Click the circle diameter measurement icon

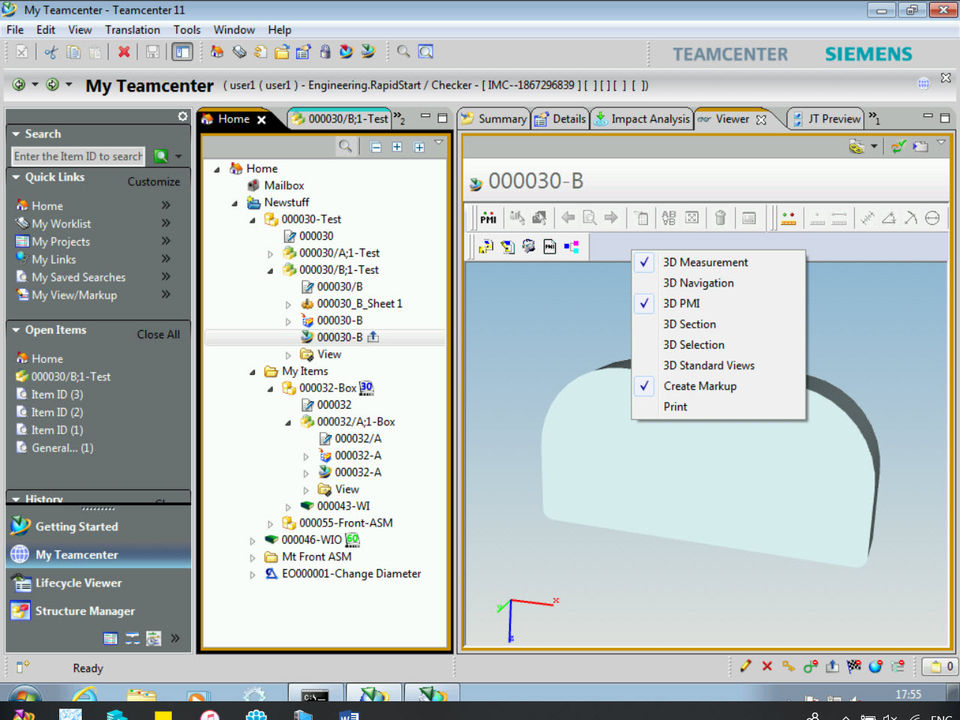(x=932, y=218)
